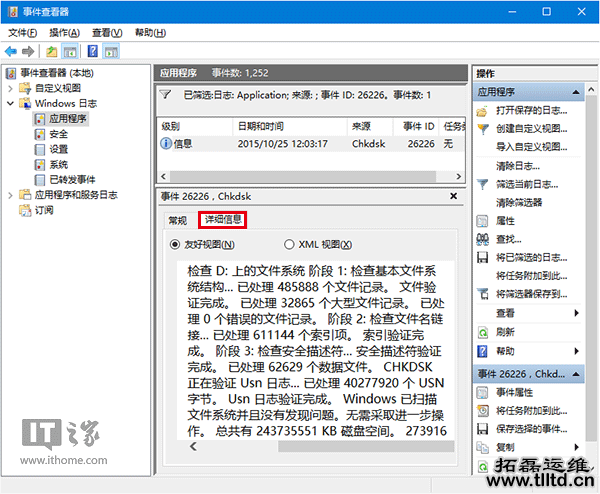This screenshot has height=494, width=600.
Task: Click the event list horizontal scrollbar track
Action: [302, 176]
